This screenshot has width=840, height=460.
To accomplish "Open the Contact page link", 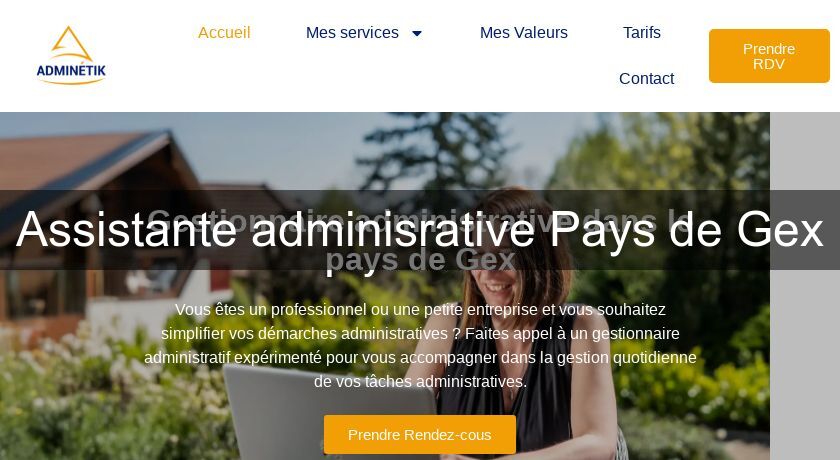I will pyautogui.click(x=646, y=79).
